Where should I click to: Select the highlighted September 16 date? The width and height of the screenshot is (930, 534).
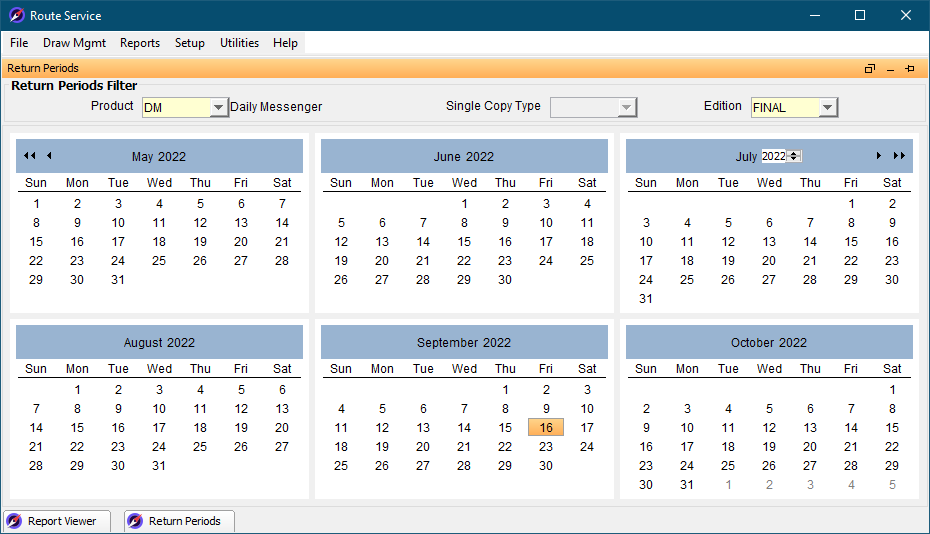coord(546,428)
